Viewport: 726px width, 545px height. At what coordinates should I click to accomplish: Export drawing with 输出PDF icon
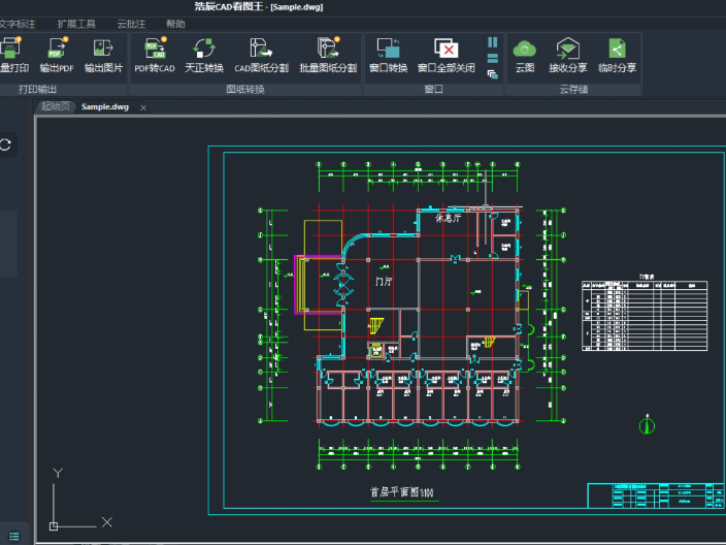coord(56,49)
